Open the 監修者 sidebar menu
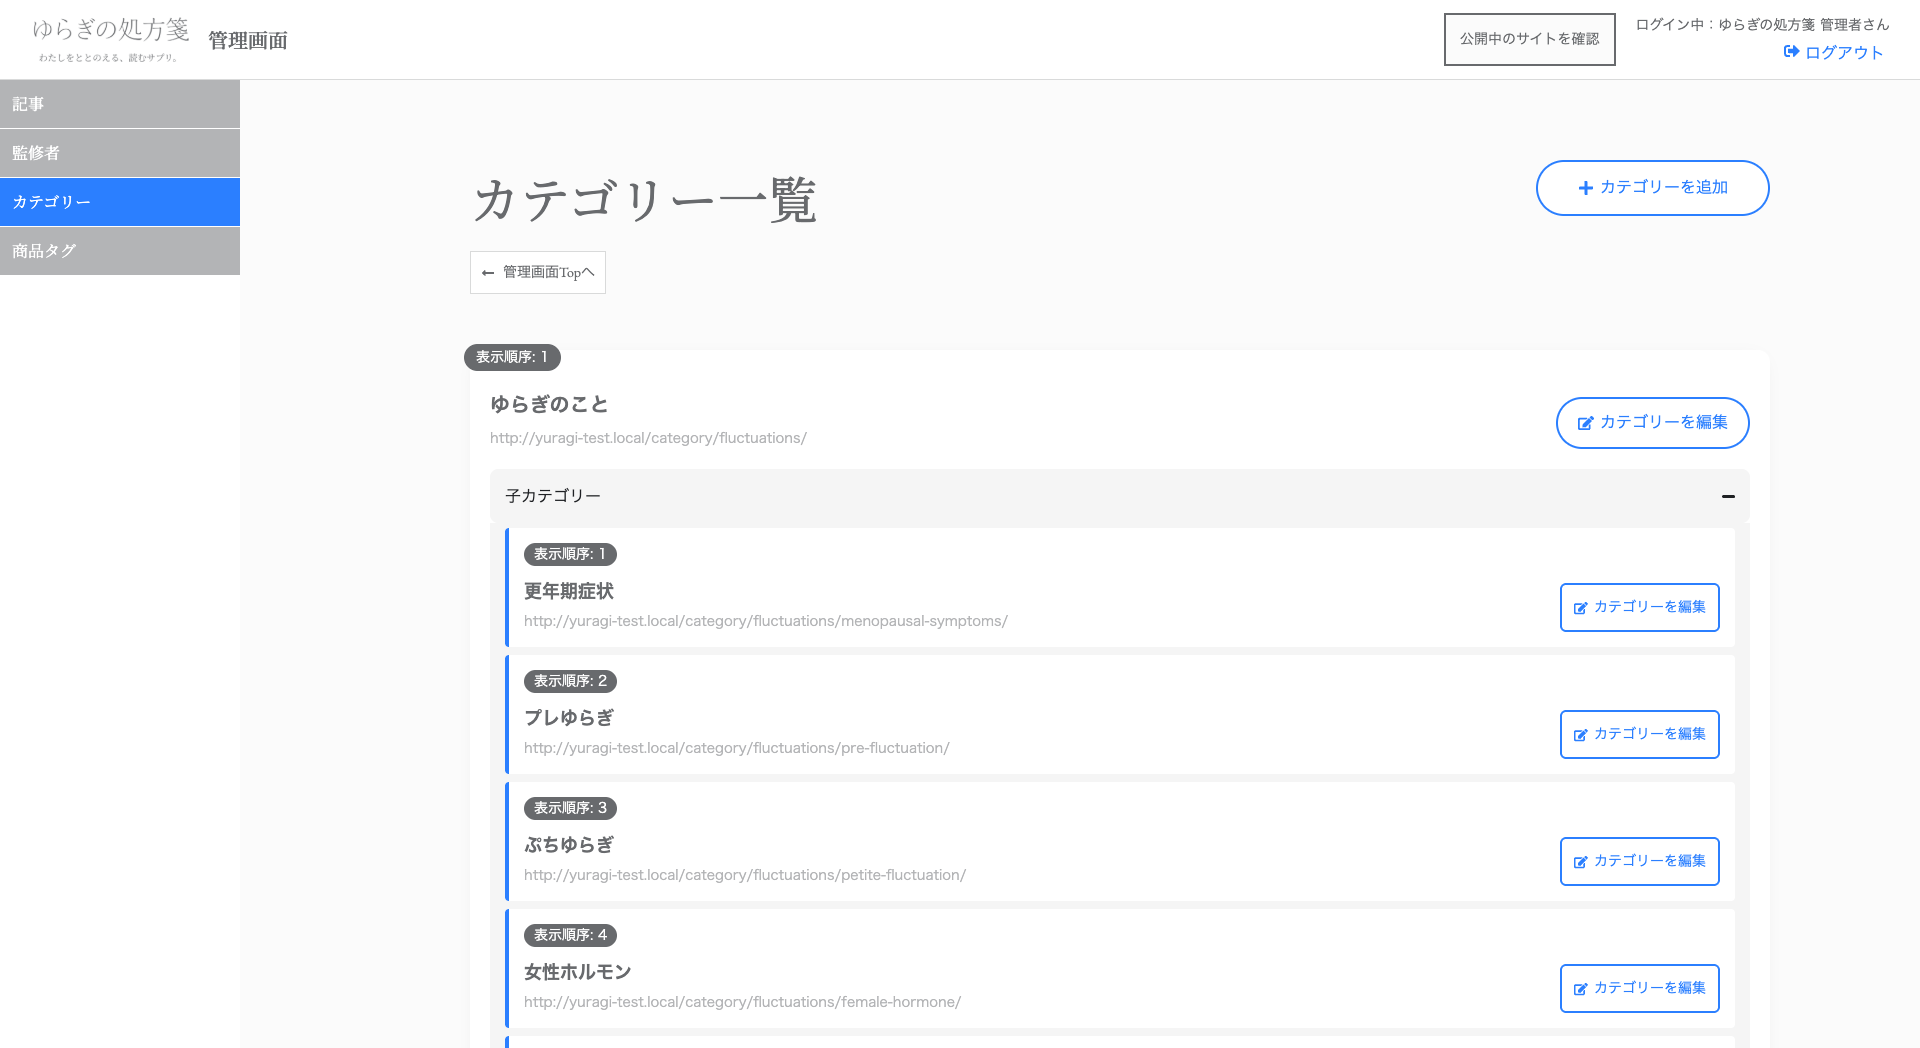The height and width of the screenshot is (1048, 1920). pyautogui.click(x=120, y=153)
